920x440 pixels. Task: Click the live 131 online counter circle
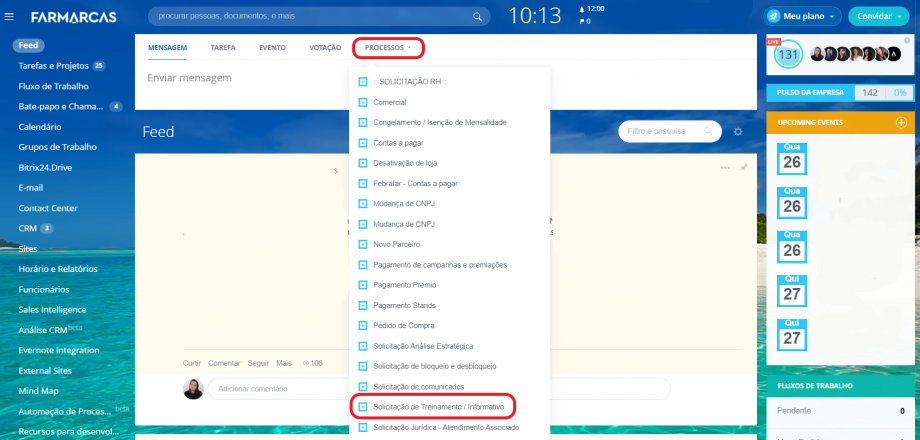[788, 55]
